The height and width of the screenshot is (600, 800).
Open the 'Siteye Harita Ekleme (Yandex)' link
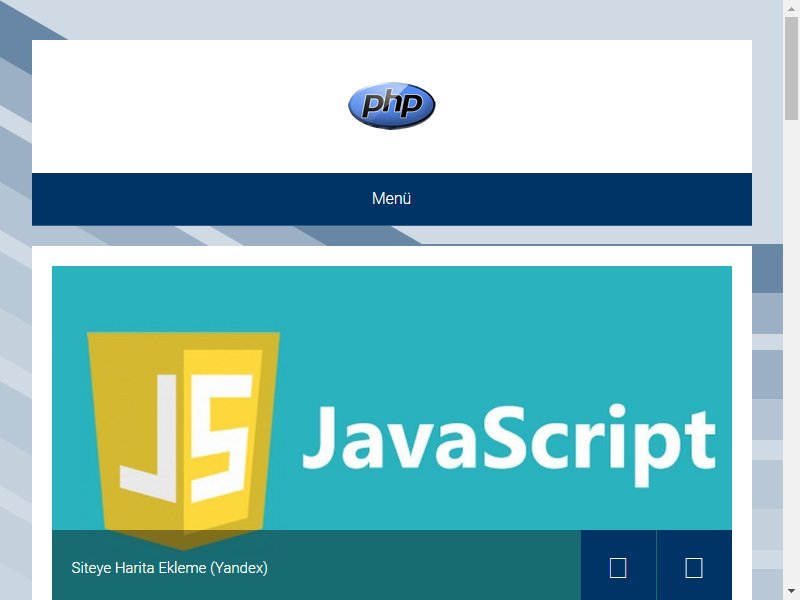169,568
